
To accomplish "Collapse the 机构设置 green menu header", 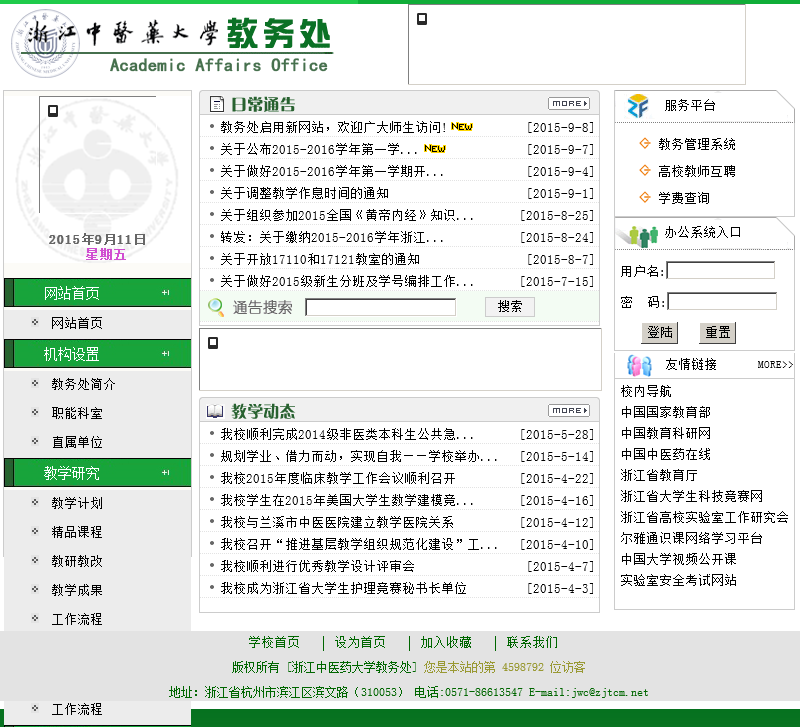I will (97, 354).
